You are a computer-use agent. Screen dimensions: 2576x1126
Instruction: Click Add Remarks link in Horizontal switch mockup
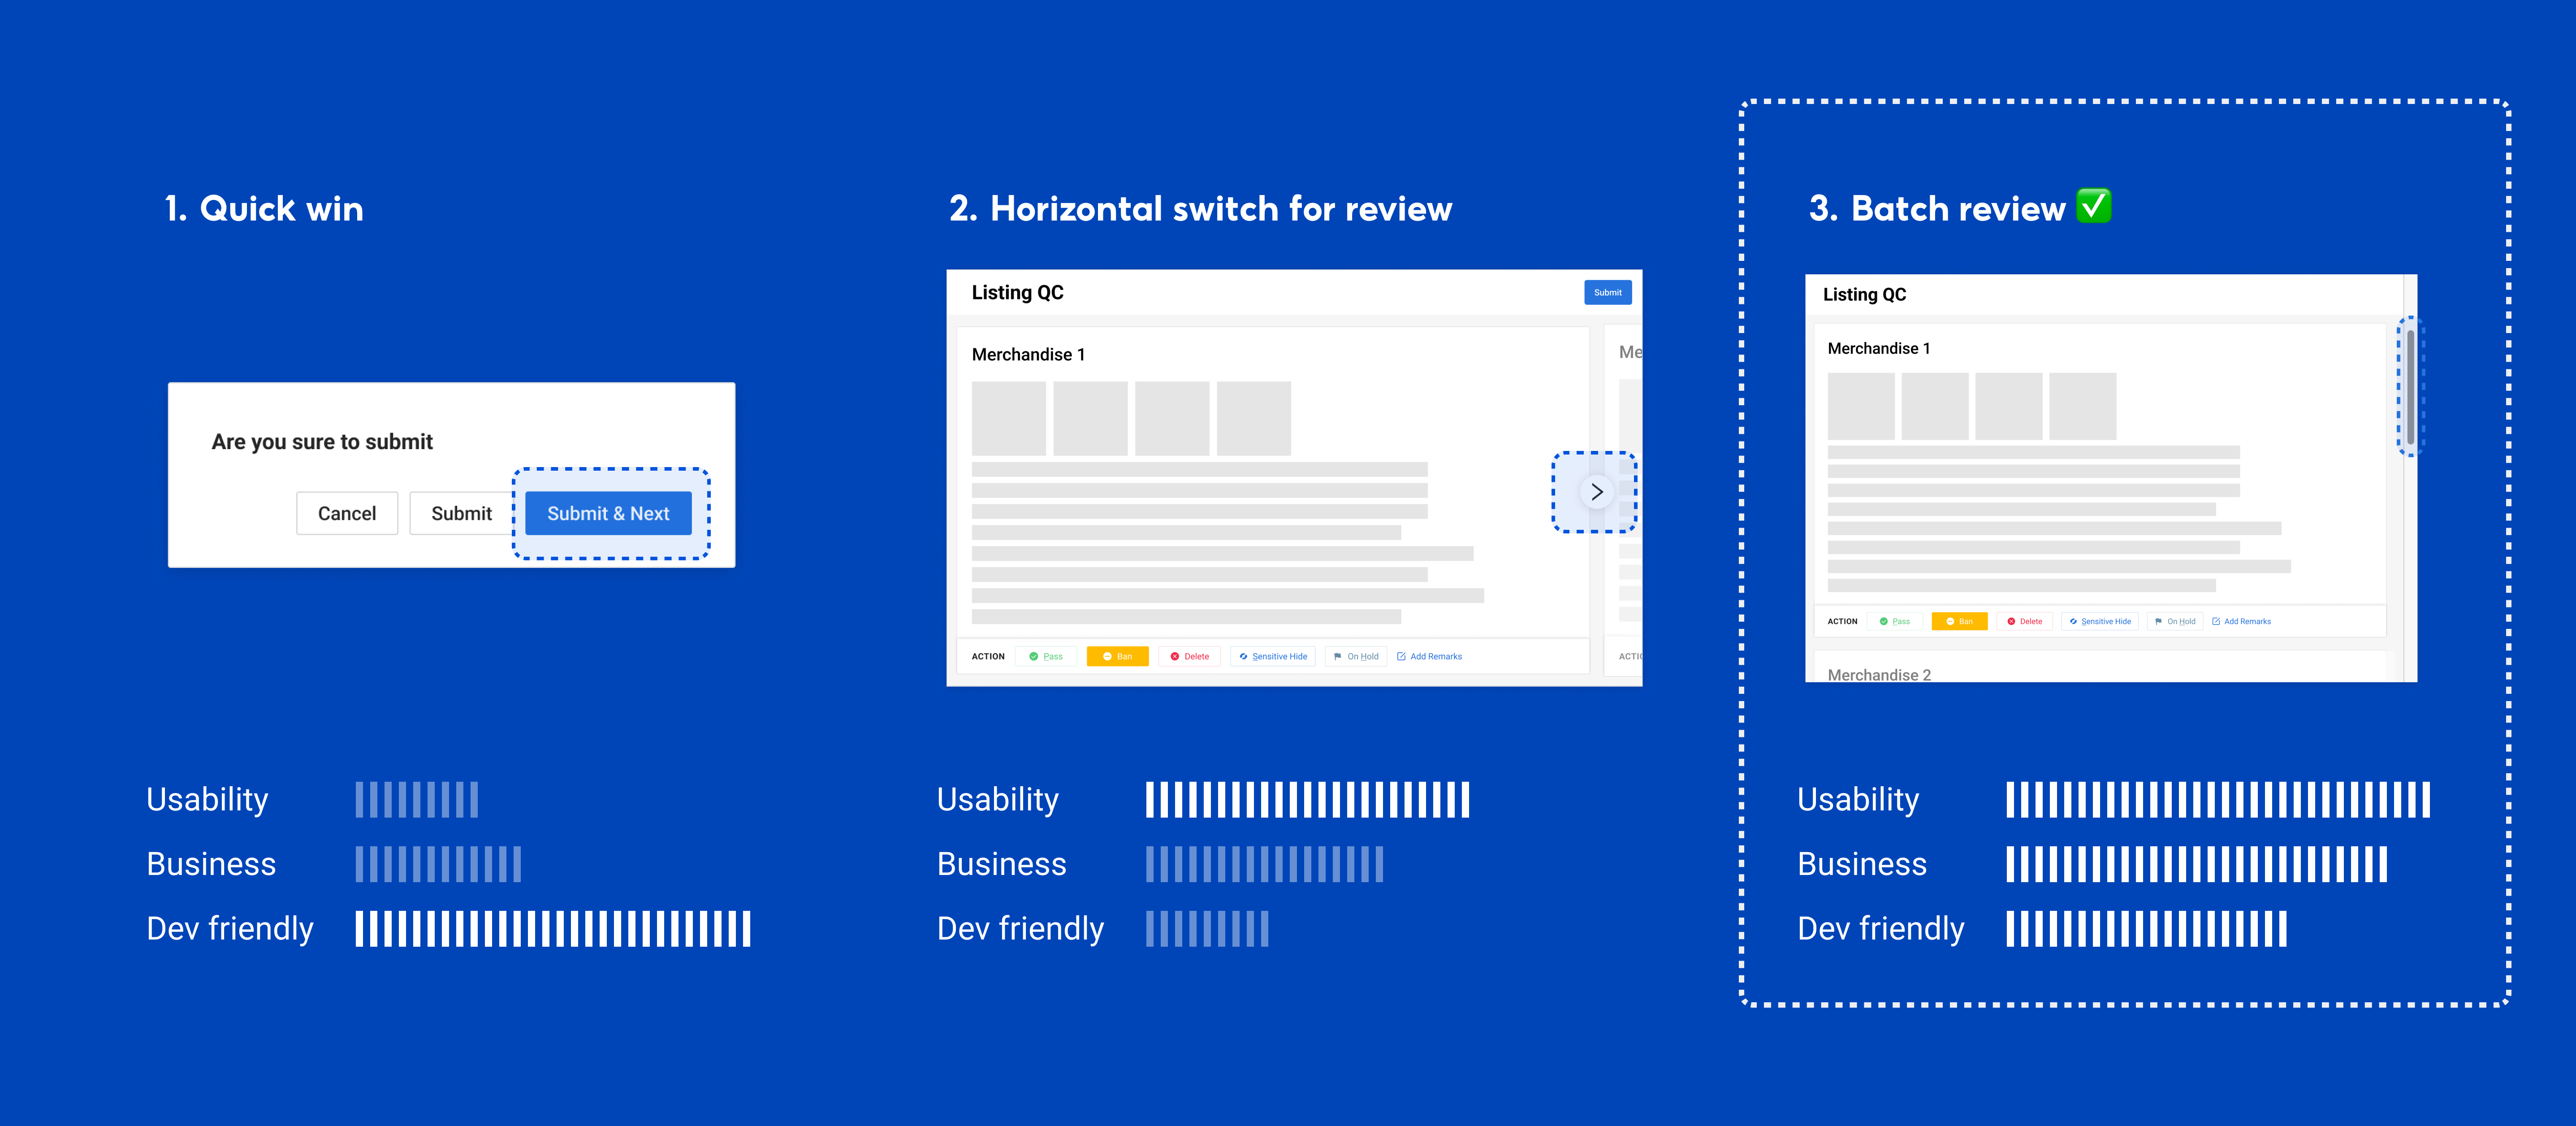pos(1429,657)
